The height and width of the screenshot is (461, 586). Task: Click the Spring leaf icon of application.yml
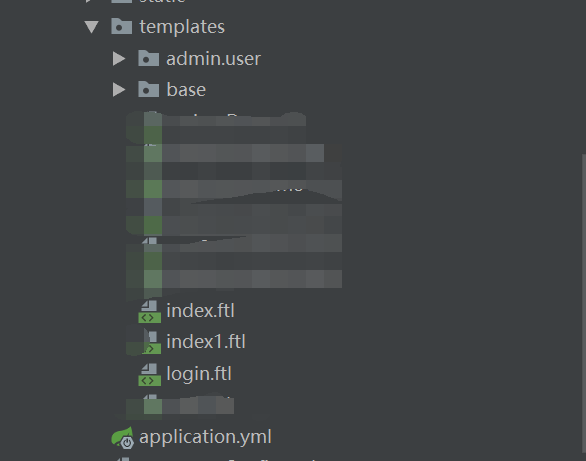click(123, 437)
